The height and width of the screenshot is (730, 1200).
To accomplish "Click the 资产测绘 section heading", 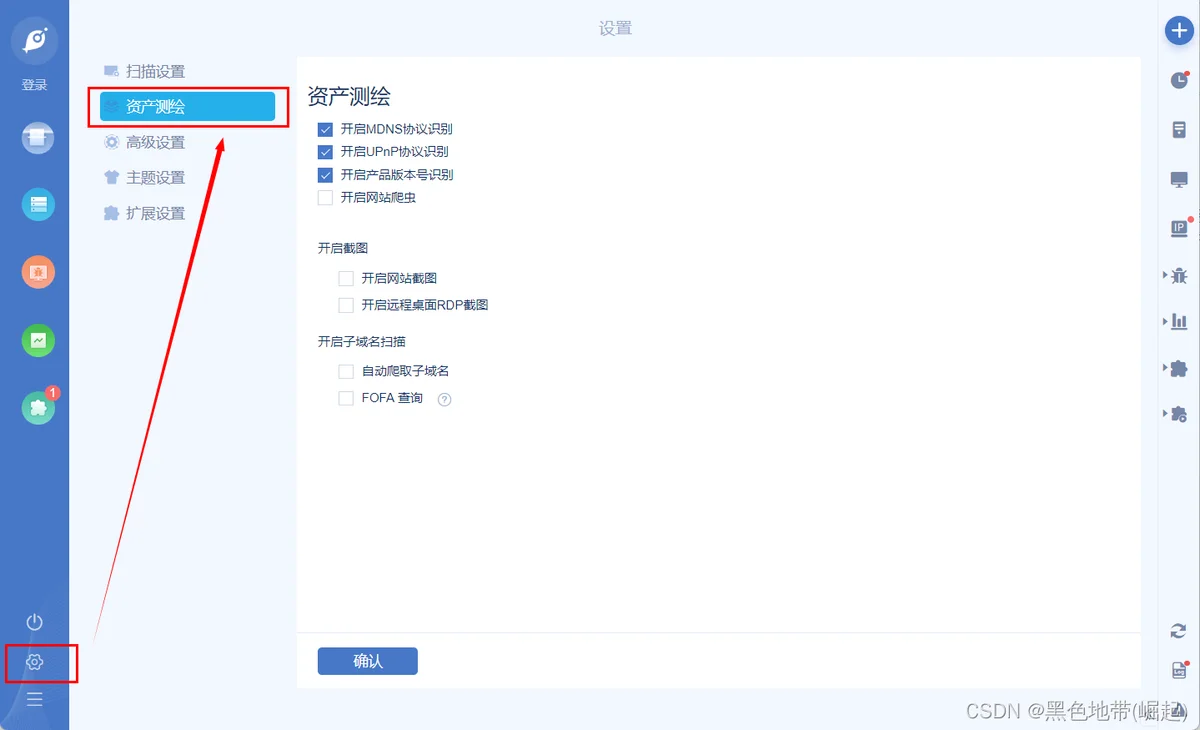I will (349, 96).
